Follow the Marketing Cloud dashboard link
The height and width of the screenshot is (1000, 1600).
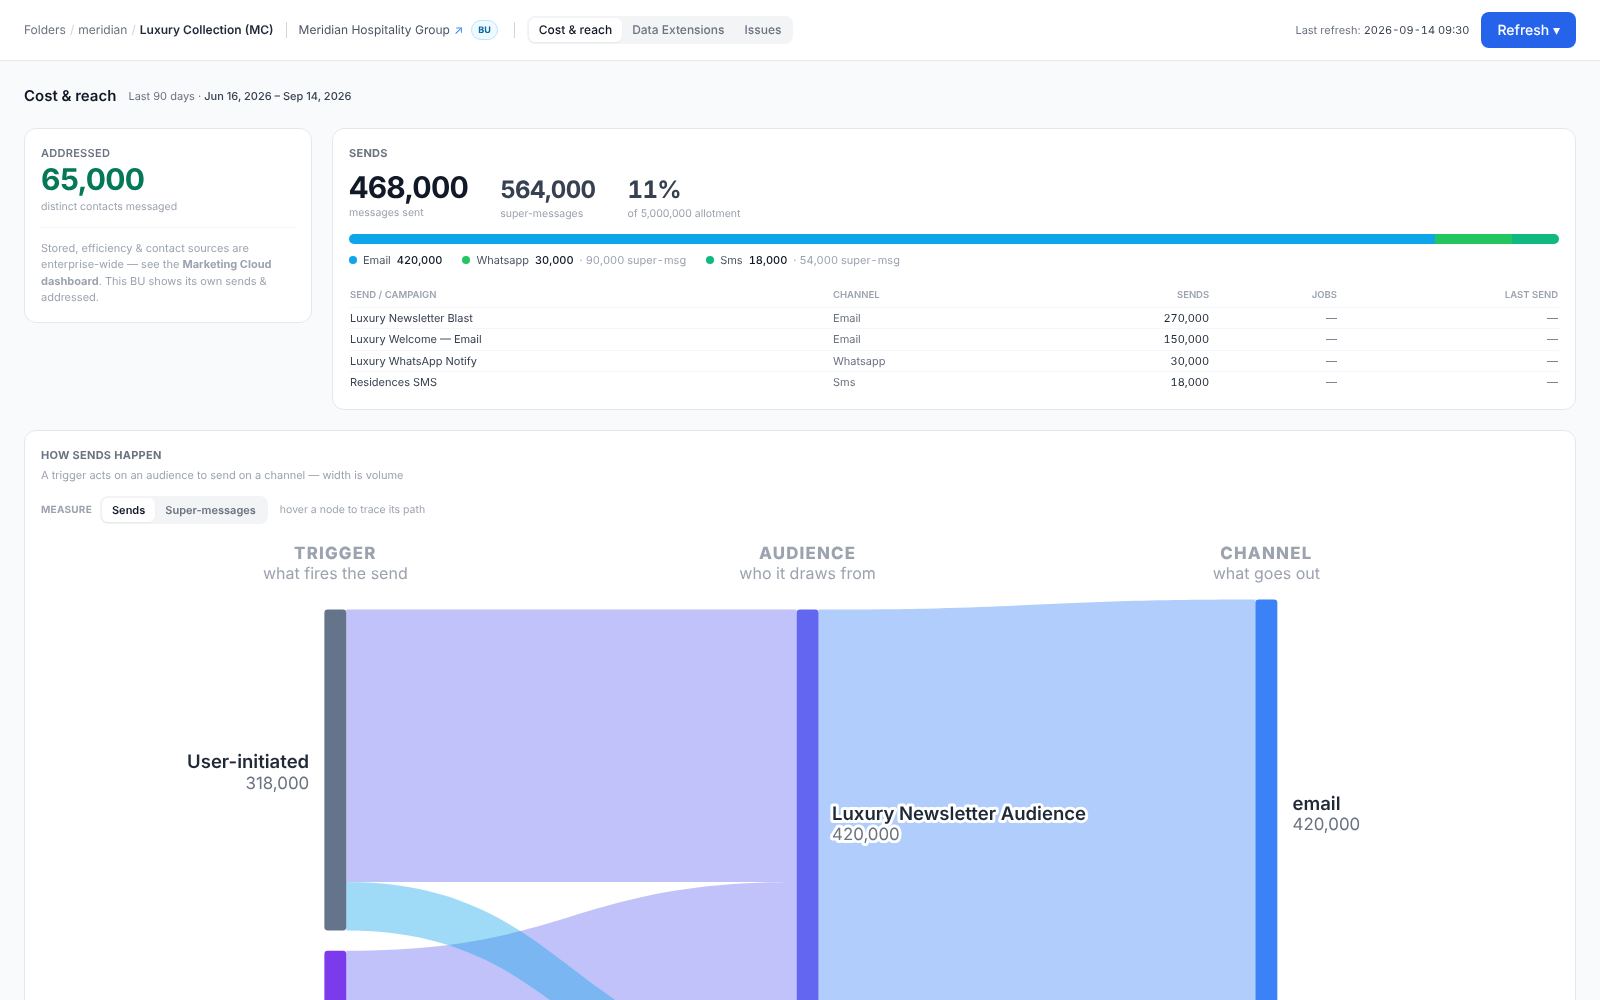click(156, 272)
